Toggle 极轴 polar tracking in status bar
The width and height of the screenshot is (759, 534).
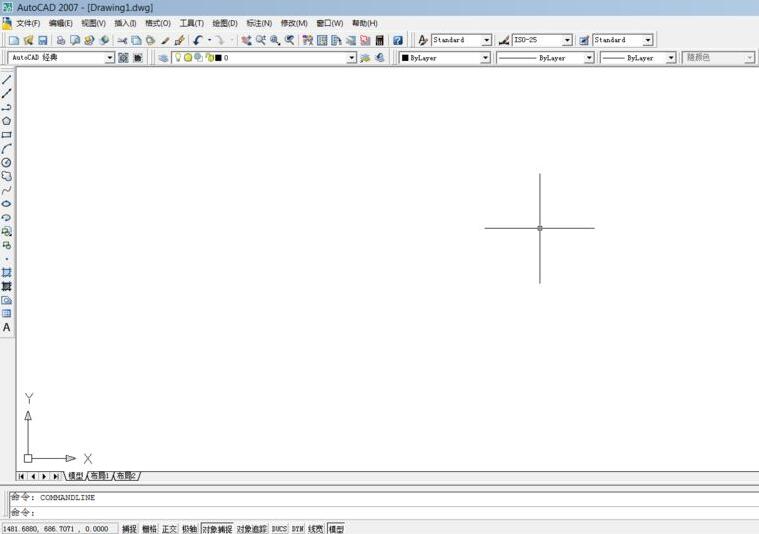tap(189, 529)
